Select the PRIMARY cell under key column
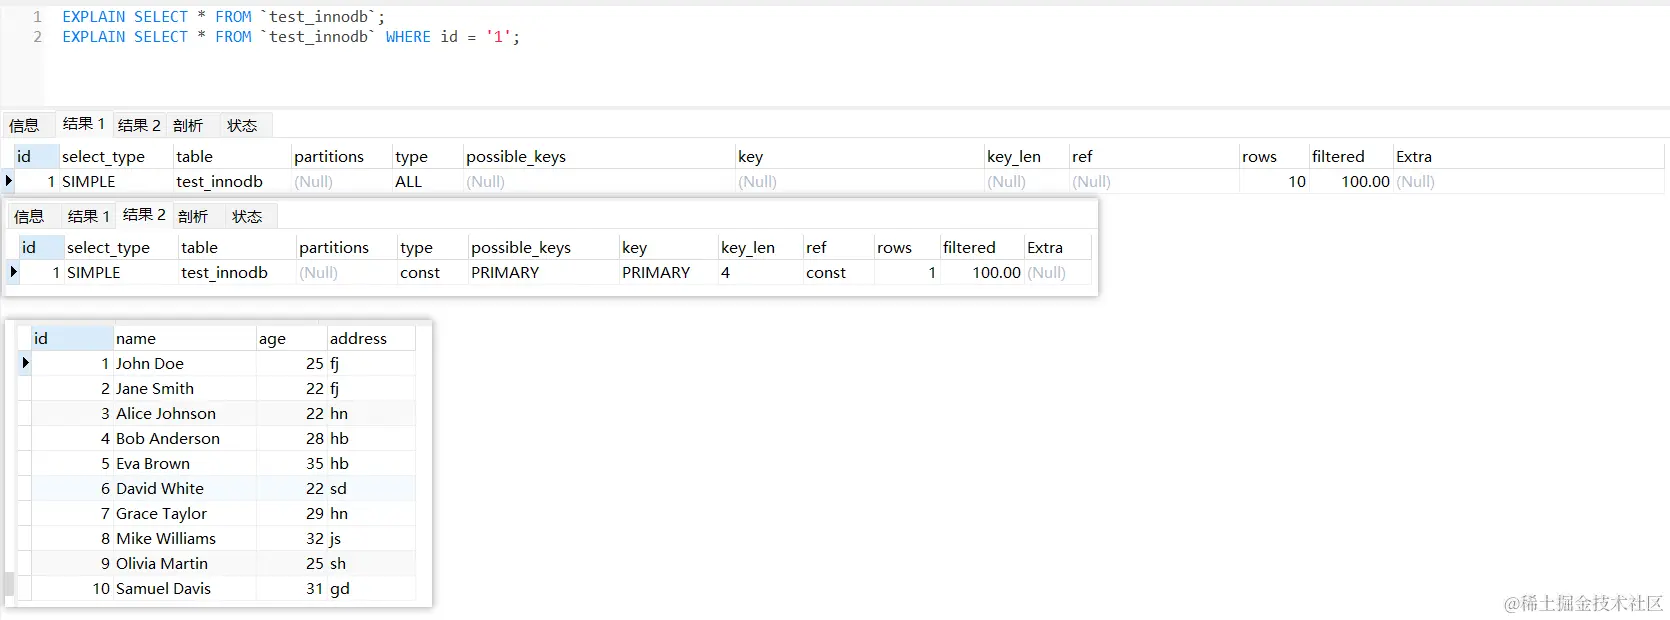Viewport: 1670px width, 620px height. click(x=669, y=272)
